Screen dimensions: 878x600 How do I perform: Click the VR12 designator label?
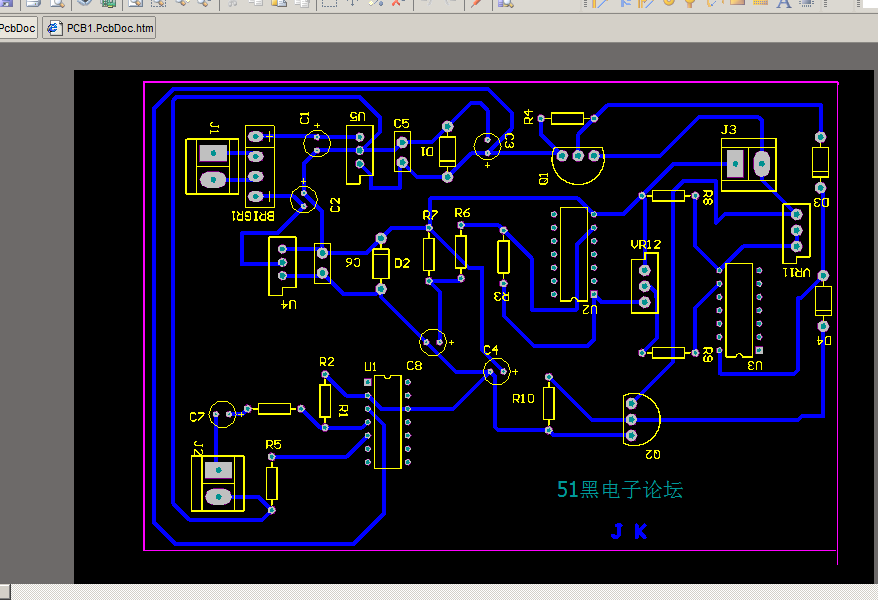click(x=646, y=245)
